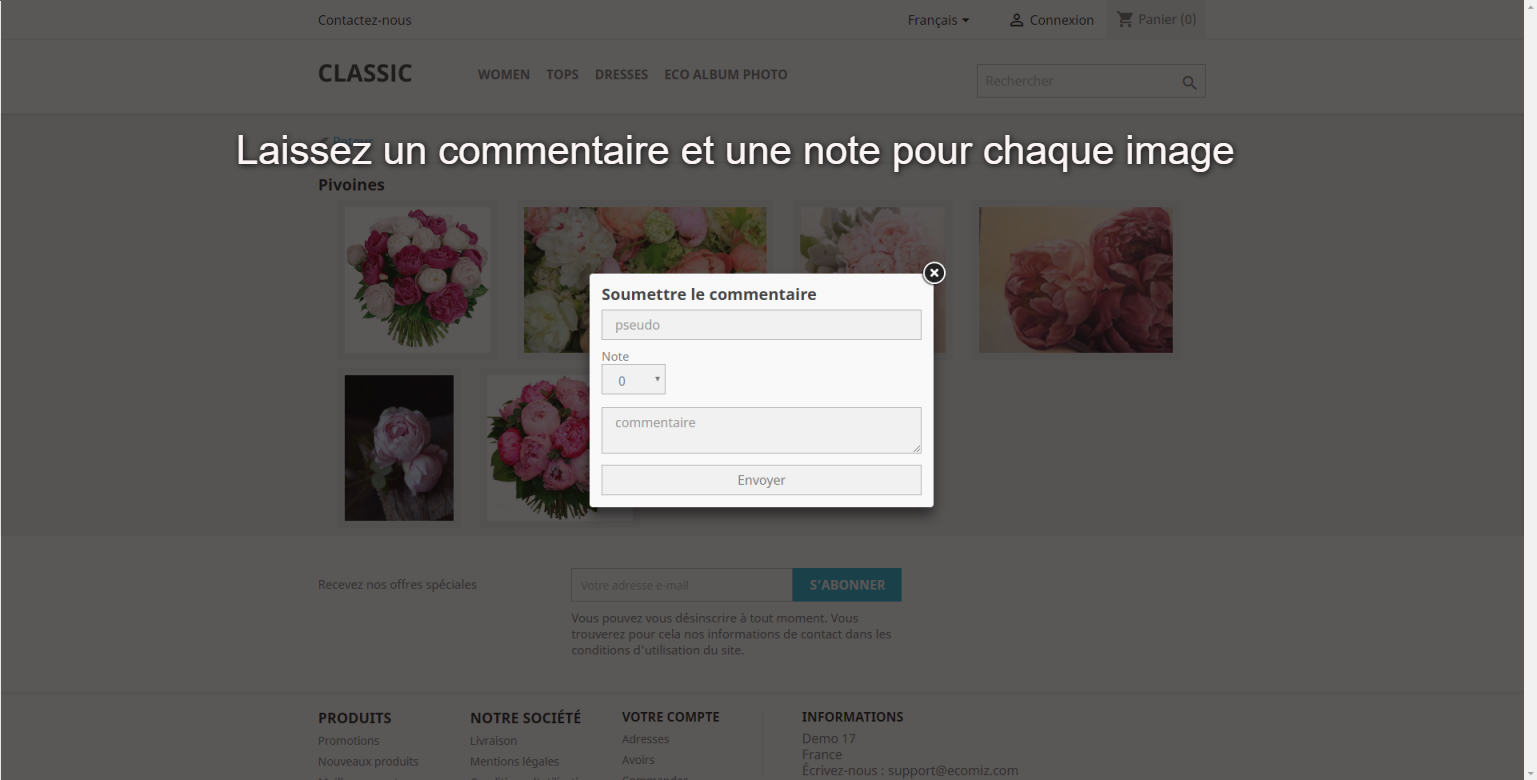Submit the comment with Envoyer
Image resolution: width=1537 pixels, height=780 pixels.
(x=761, y=480)
